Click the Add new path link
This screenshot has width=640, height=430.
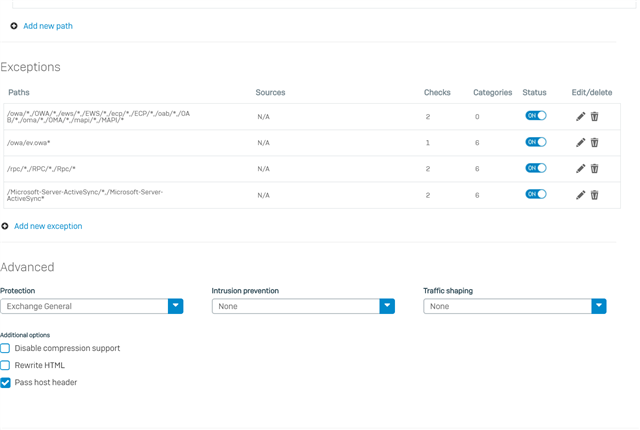(x=48, y=26)
